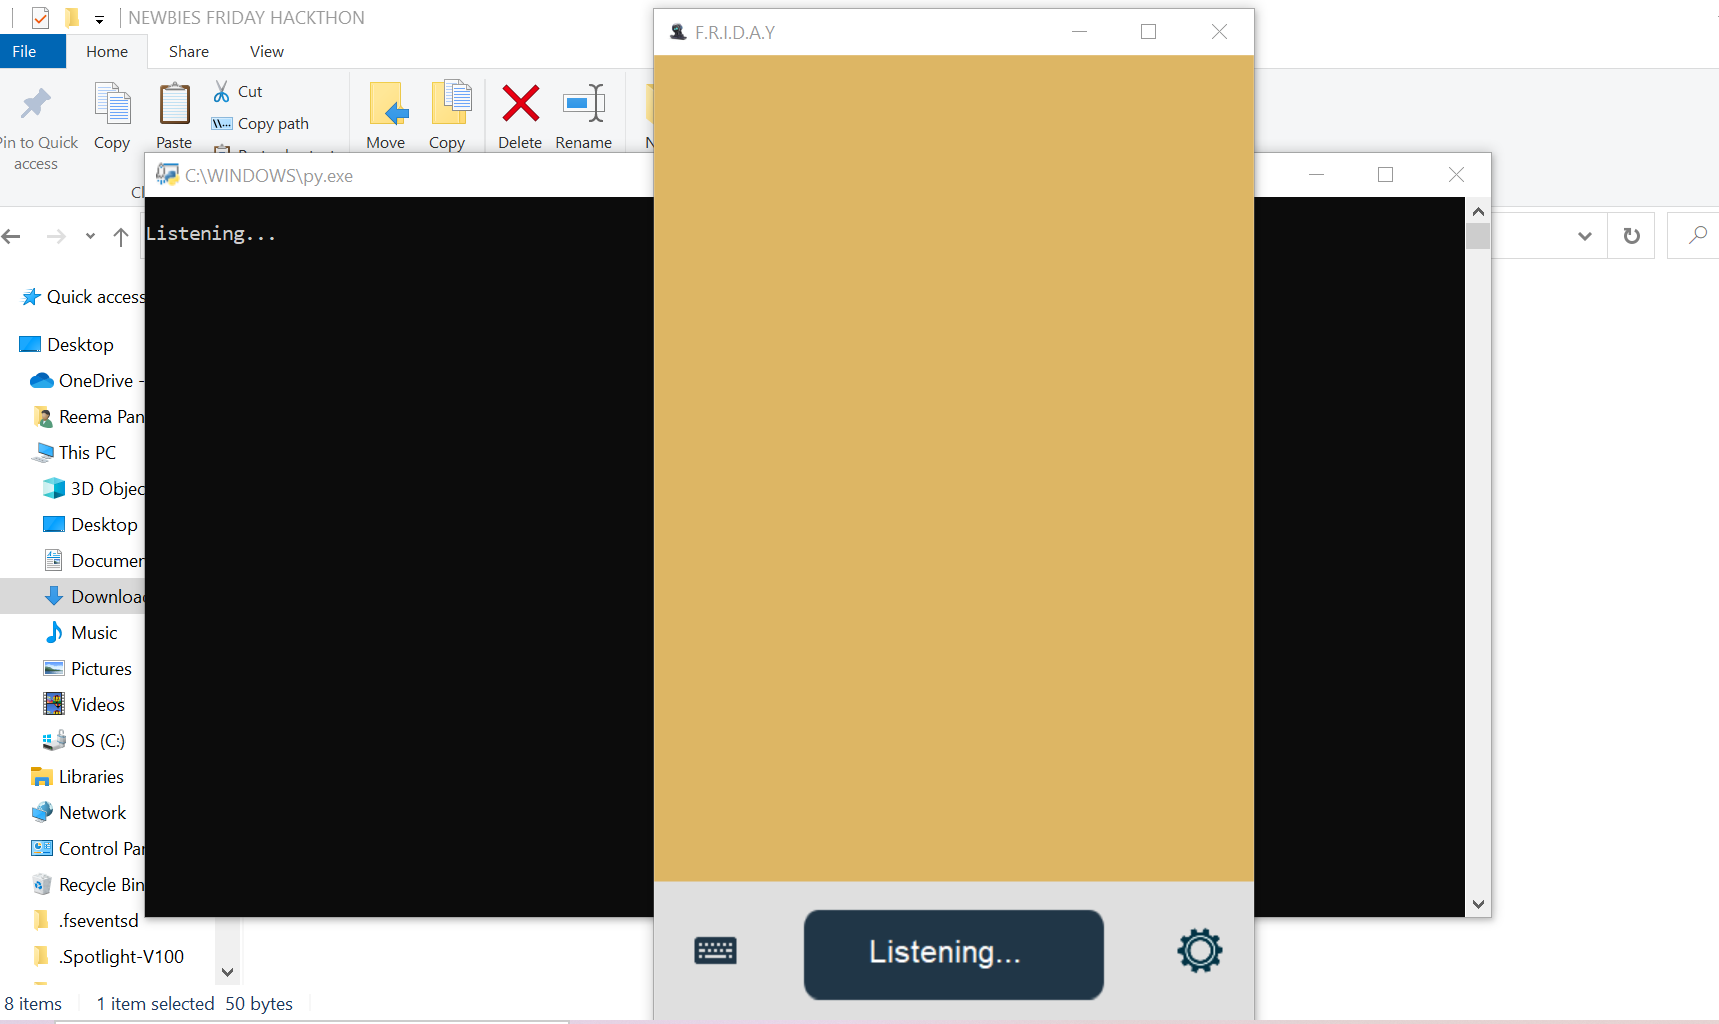Close the F.R.I.D.A.Y window
The image size is (1719, 1024).
point(1219,32)
